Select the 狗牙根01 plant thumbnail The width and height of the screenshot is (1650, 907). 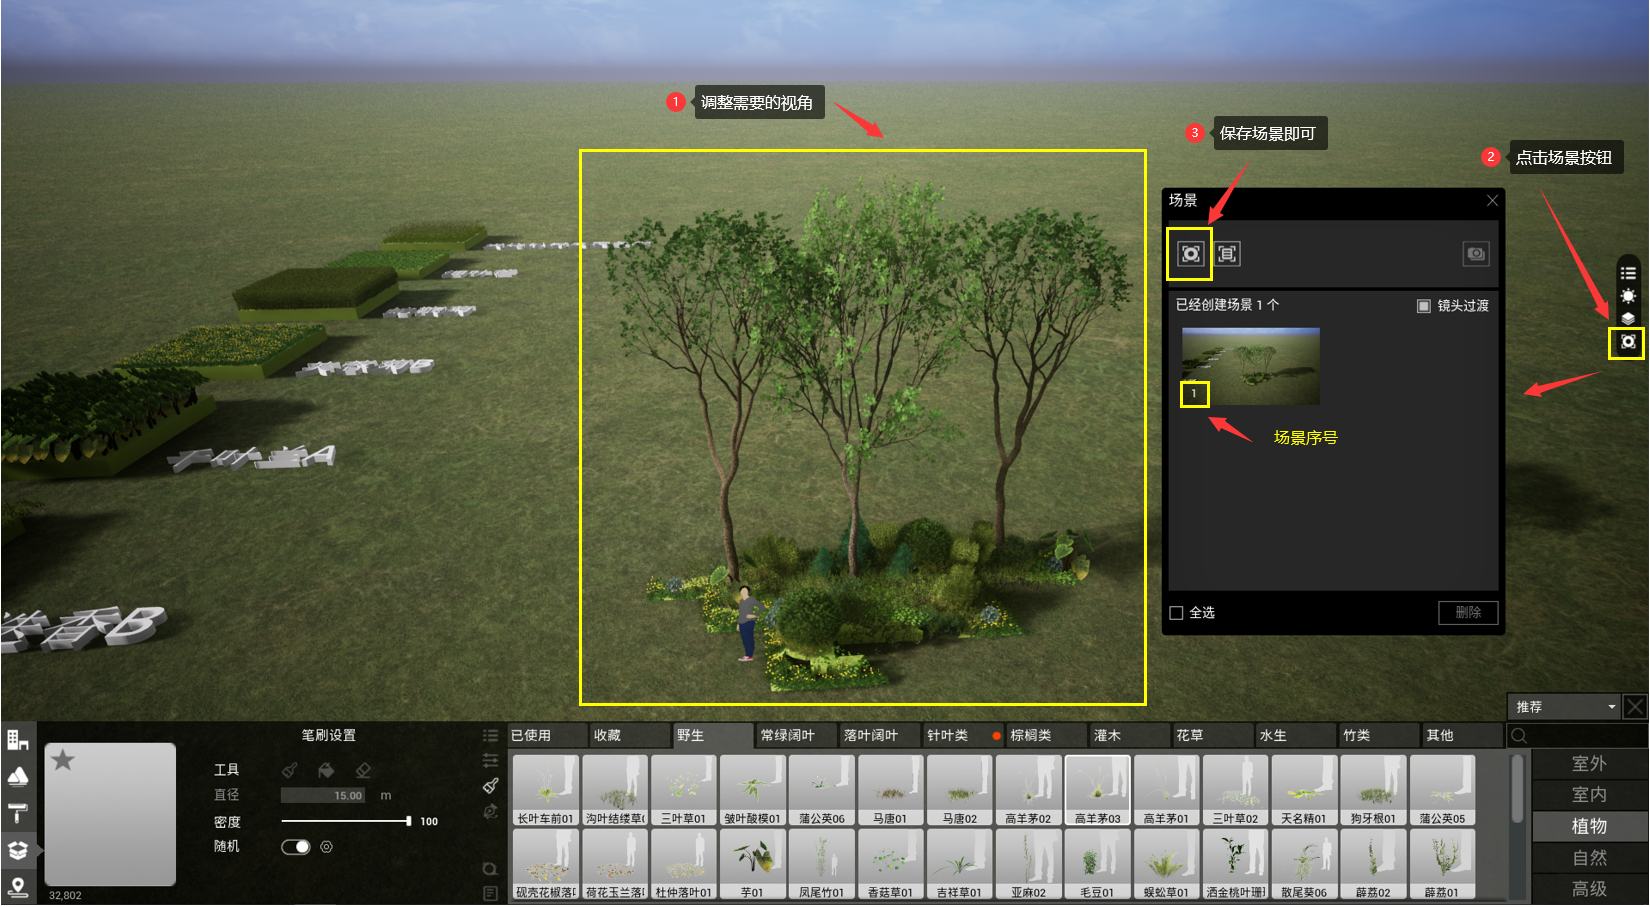tap(1373, 790)
